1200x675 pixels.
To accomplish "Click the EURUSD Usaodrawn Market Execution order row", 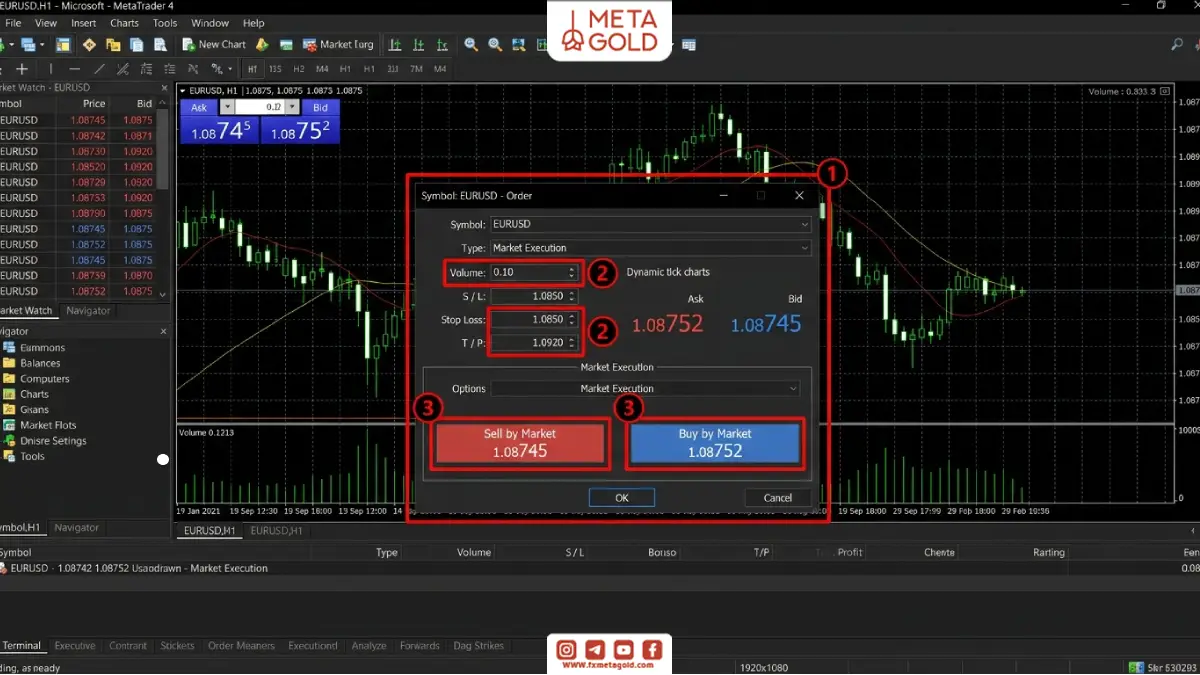I will pos(600,568).
